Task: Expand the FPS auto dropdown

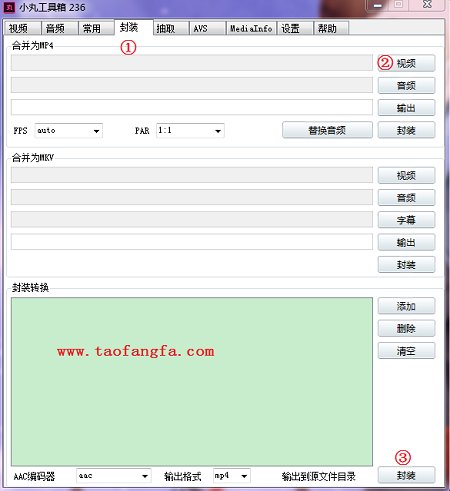Action: point(69,130)
